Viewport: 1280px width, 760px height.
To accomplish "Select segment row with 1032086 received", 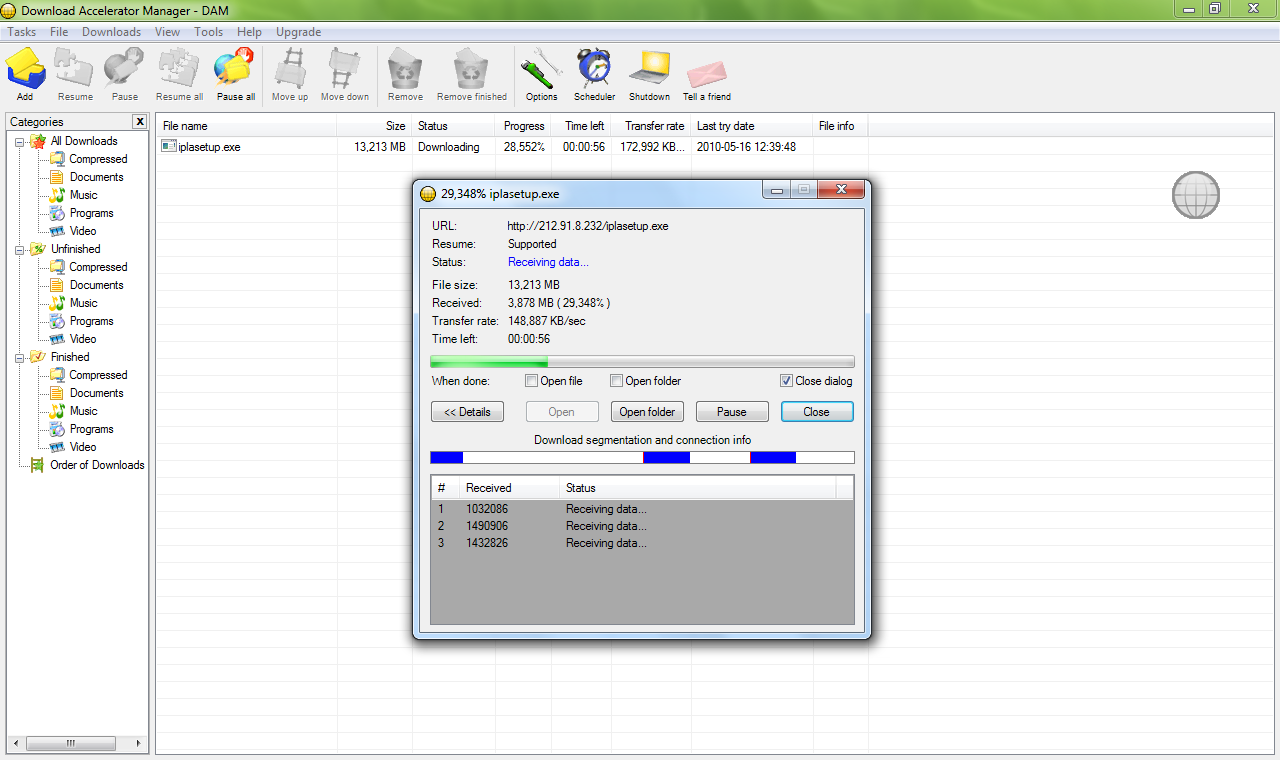I will click(642, 509).
